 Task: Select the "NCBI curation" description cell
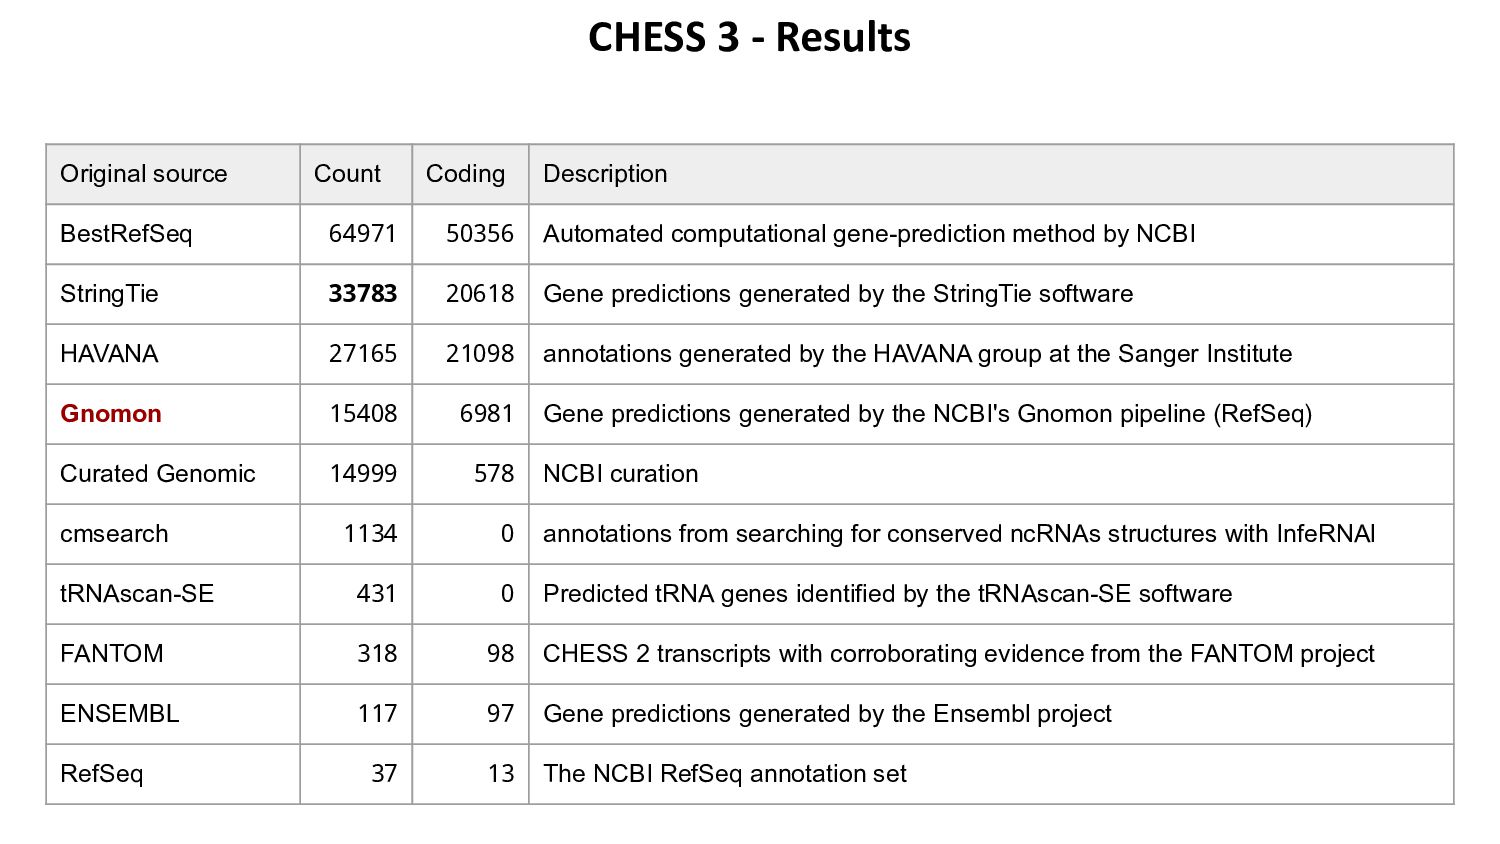(620, 474)
